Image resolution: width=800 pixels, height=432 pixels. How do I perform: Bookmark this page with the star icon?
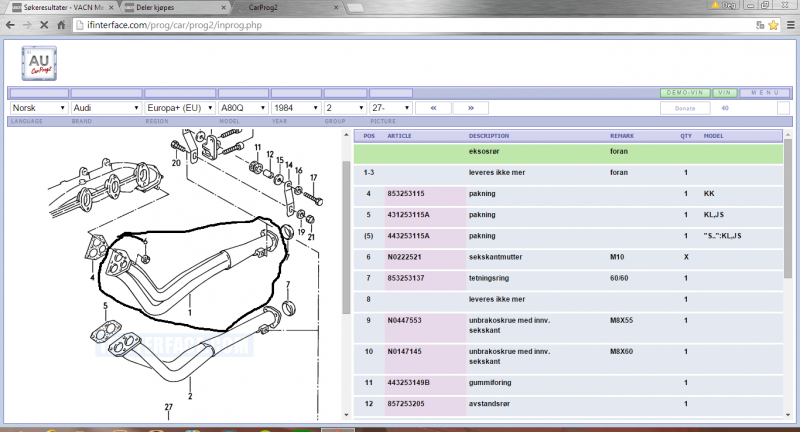point(772,23)
